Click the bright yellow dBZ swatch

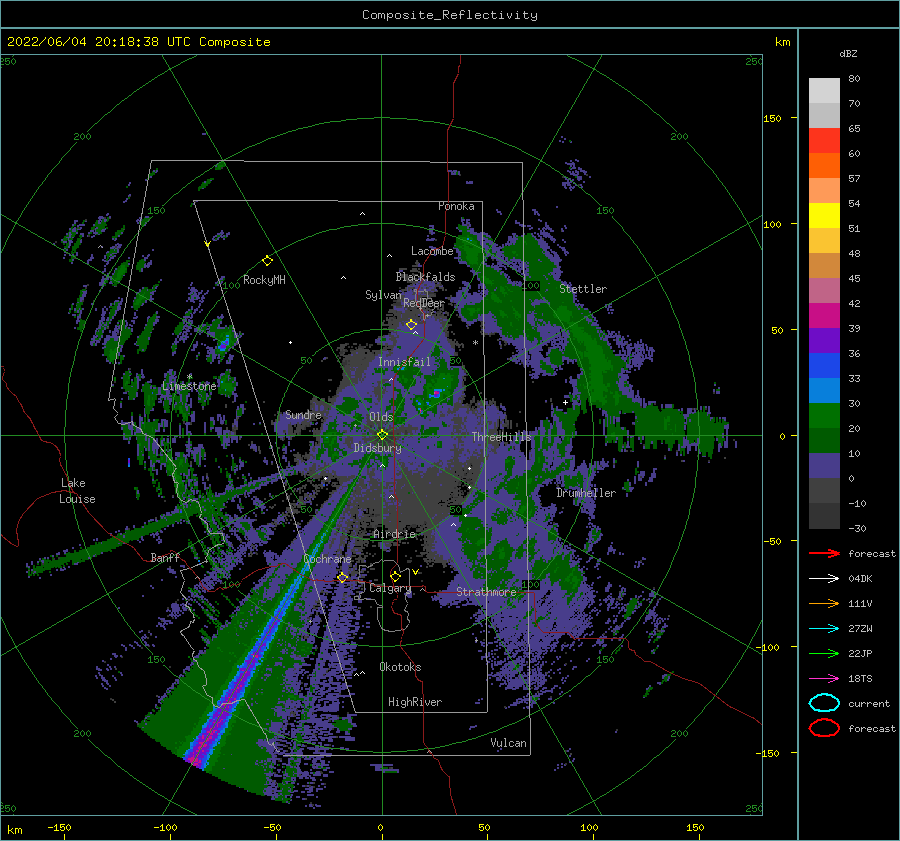coord(824,216)
